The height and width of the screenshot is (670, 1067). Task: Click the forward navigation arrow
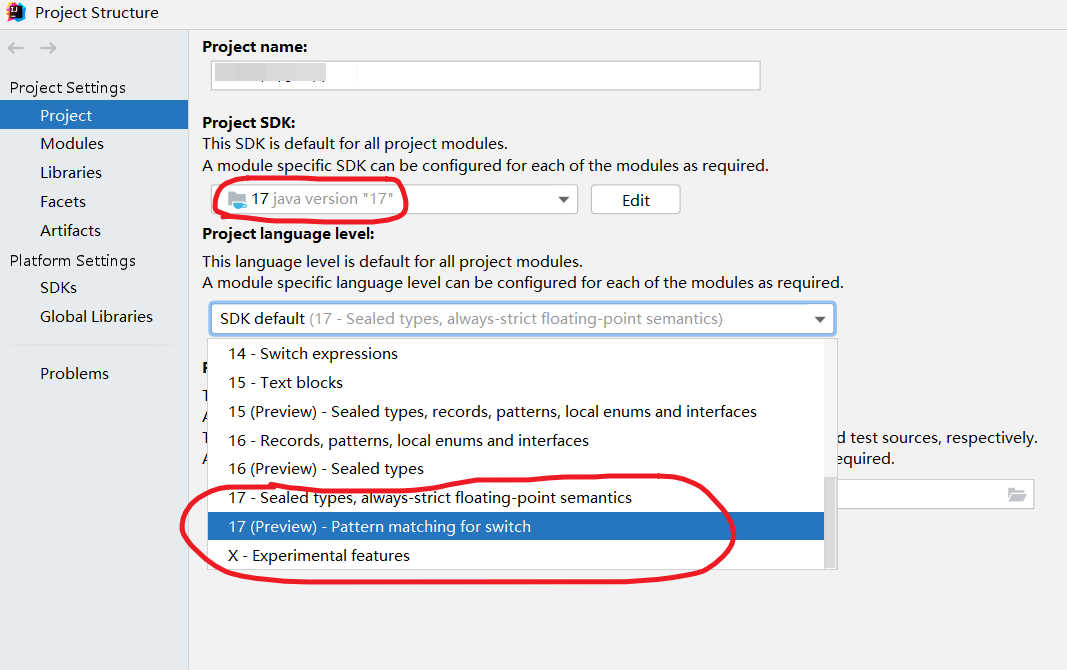click(48, 48)
